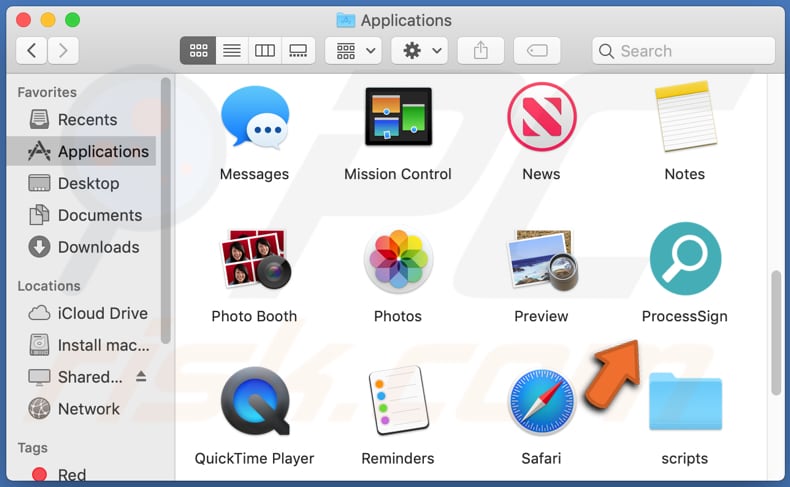The image size is (790, 487).
Task: Open the Install mac... volume in sidebar
Action: (82, 345)
